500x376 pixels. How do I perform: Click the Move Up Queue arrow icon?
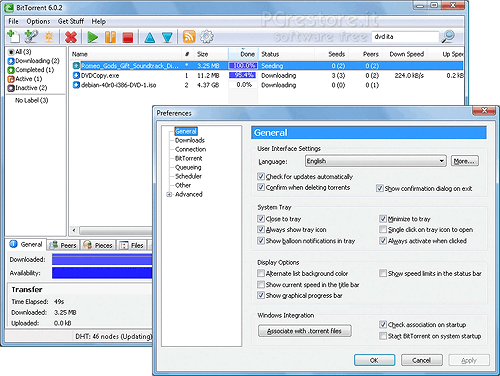pos(150,37)
